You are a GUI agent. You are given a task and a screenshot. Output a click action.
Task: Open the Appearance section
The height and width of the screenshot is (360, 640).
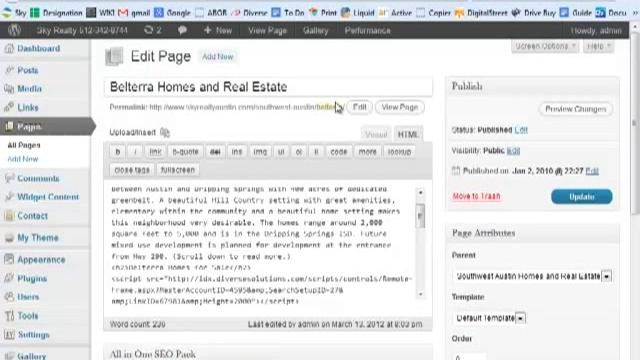(41, 260)
